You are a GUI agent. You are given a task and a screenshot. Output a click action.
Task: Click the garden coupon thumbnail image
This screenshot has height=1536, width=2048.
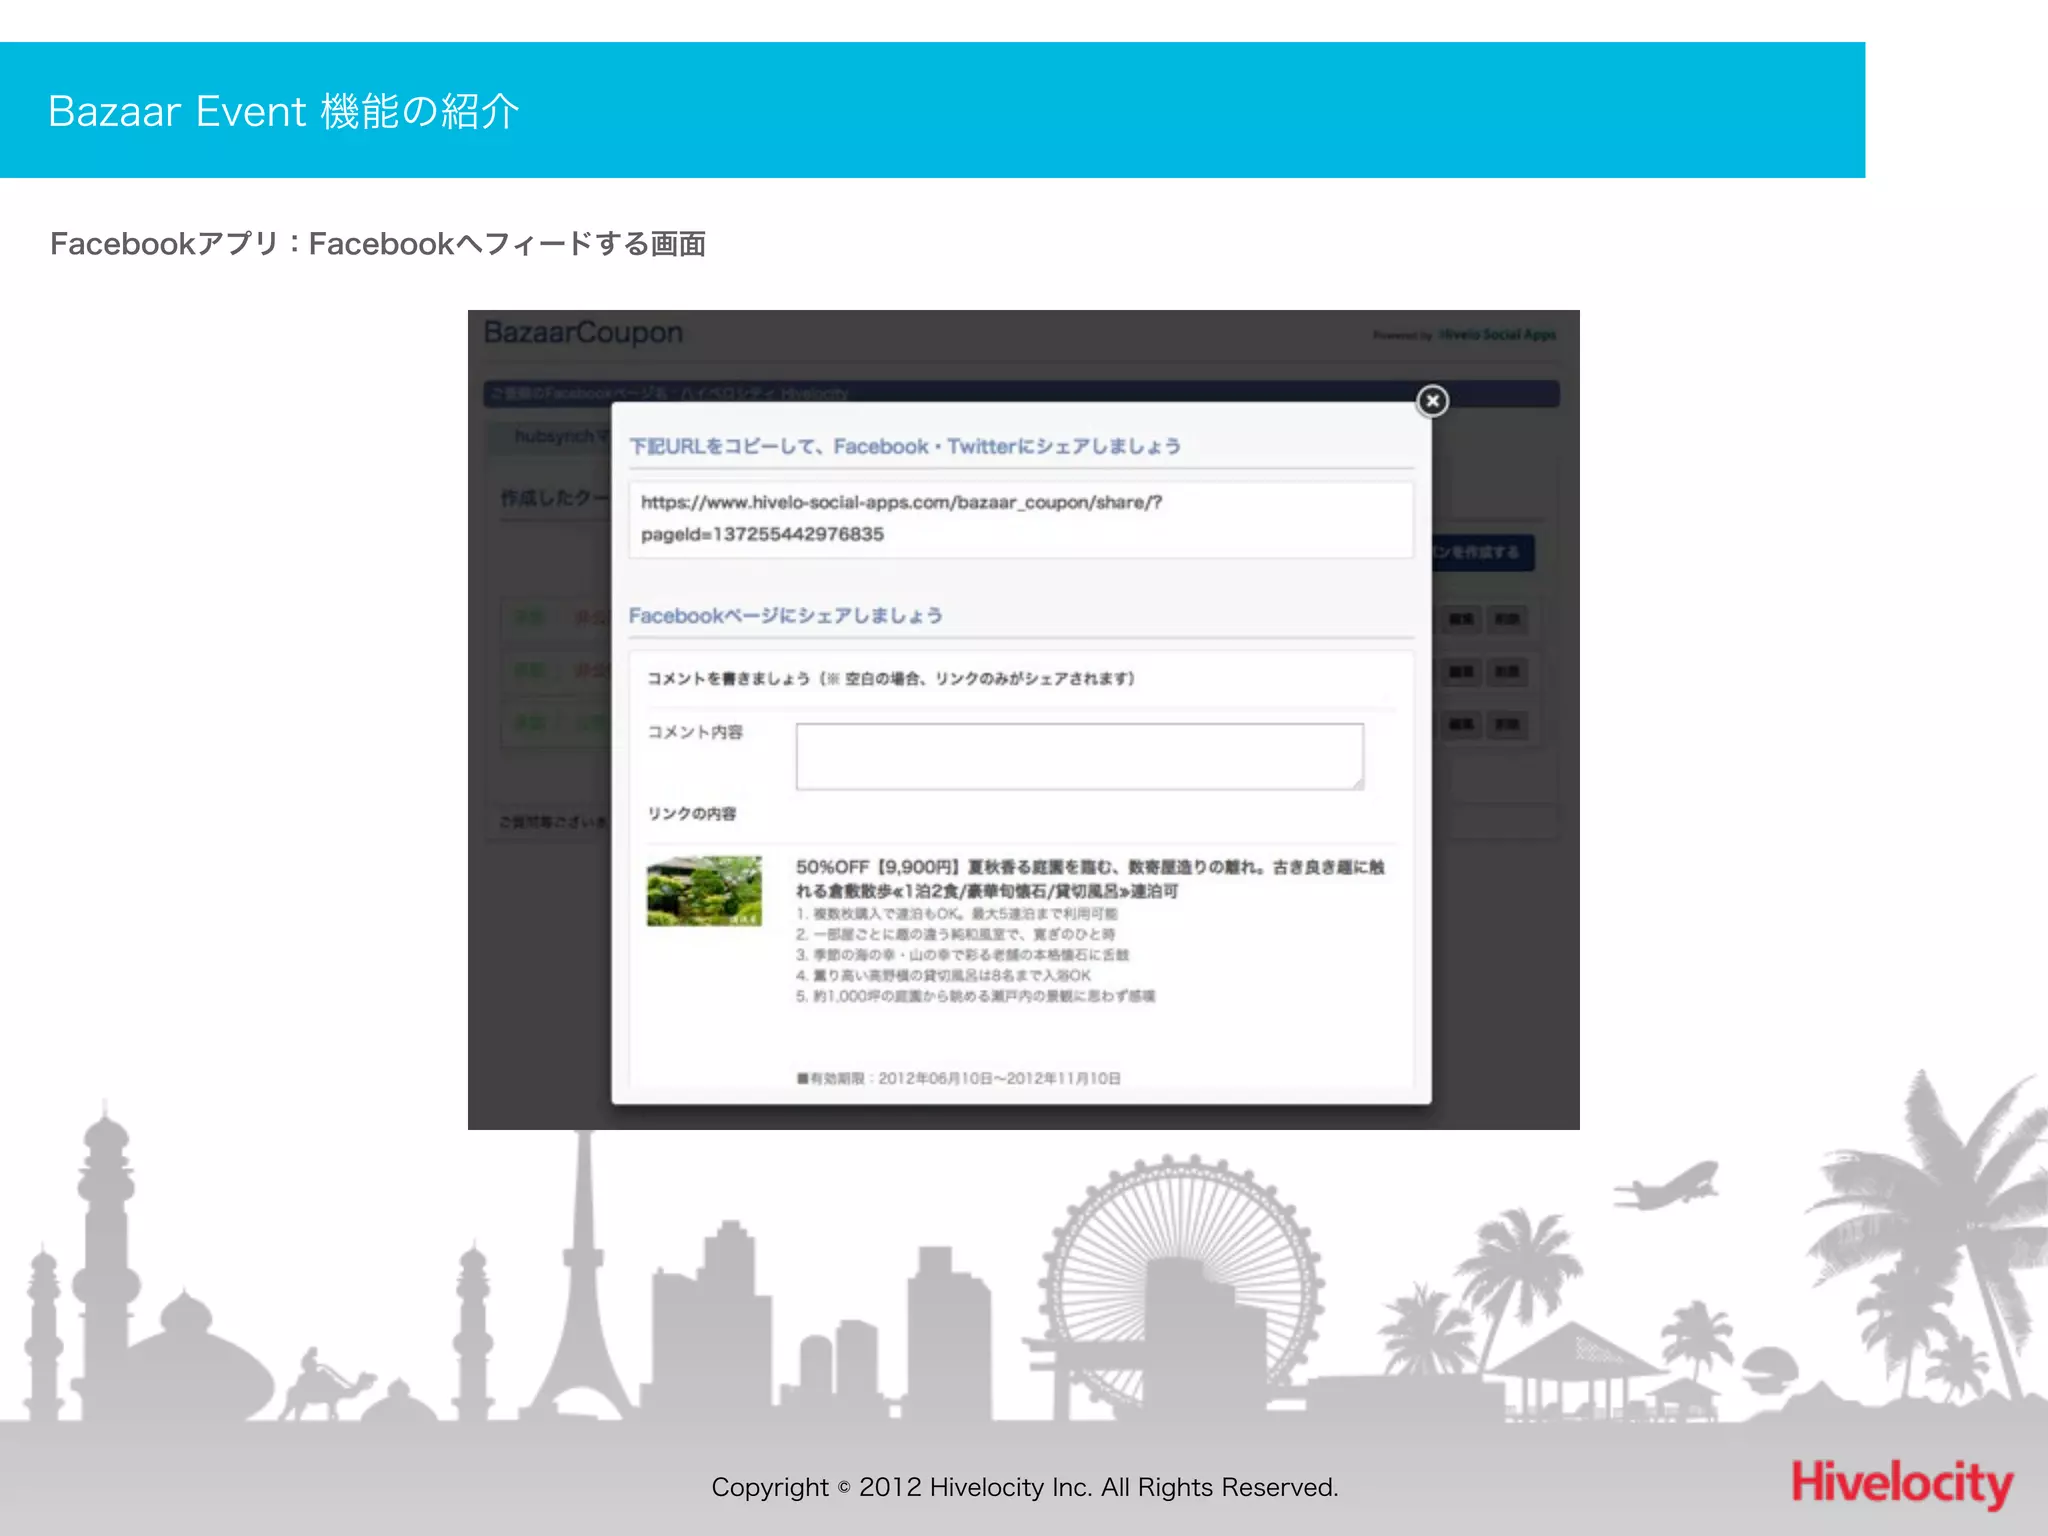(704, 890)
